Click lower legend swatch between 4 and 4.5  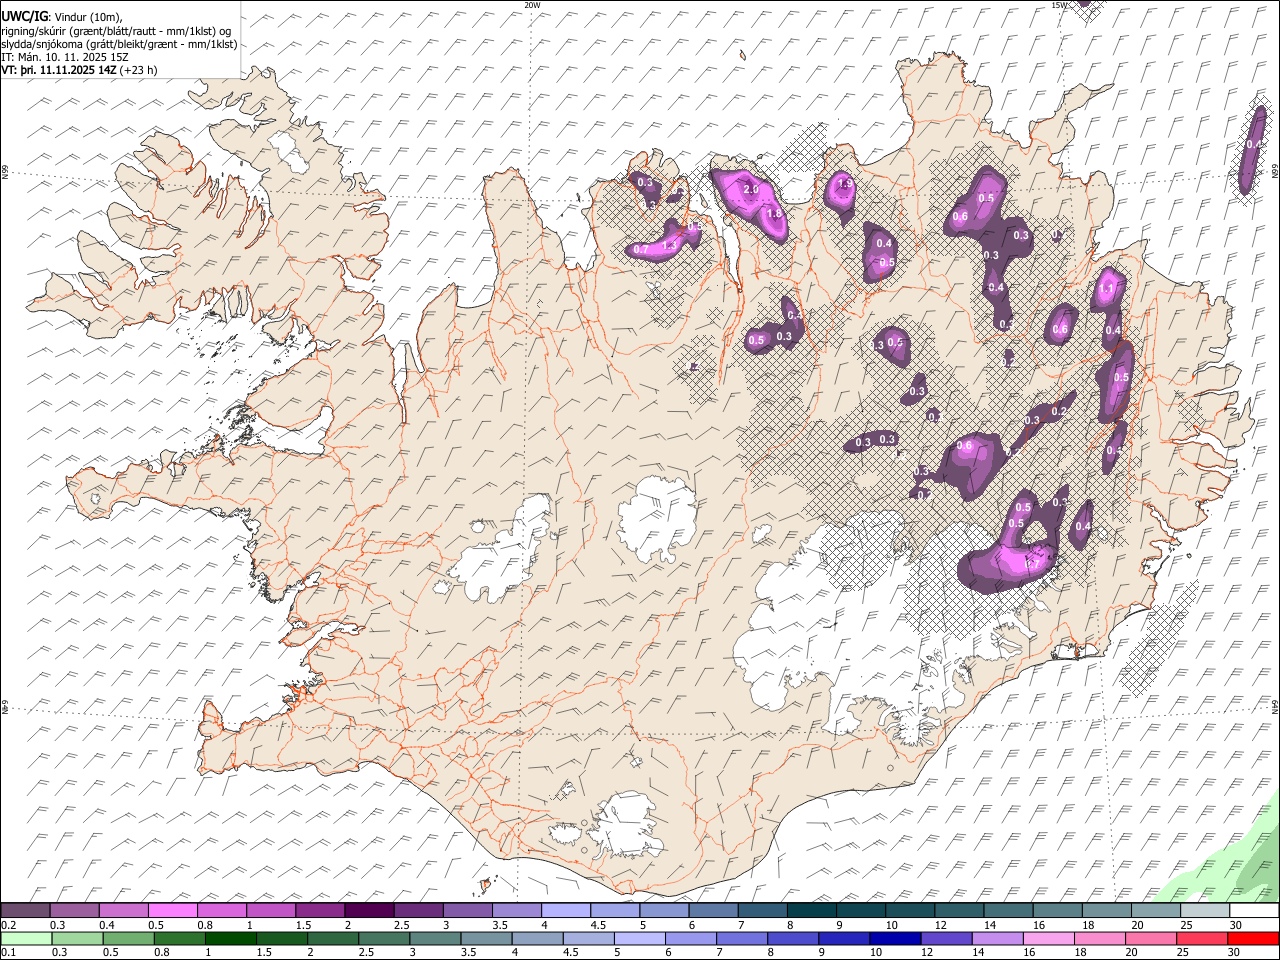537,938
